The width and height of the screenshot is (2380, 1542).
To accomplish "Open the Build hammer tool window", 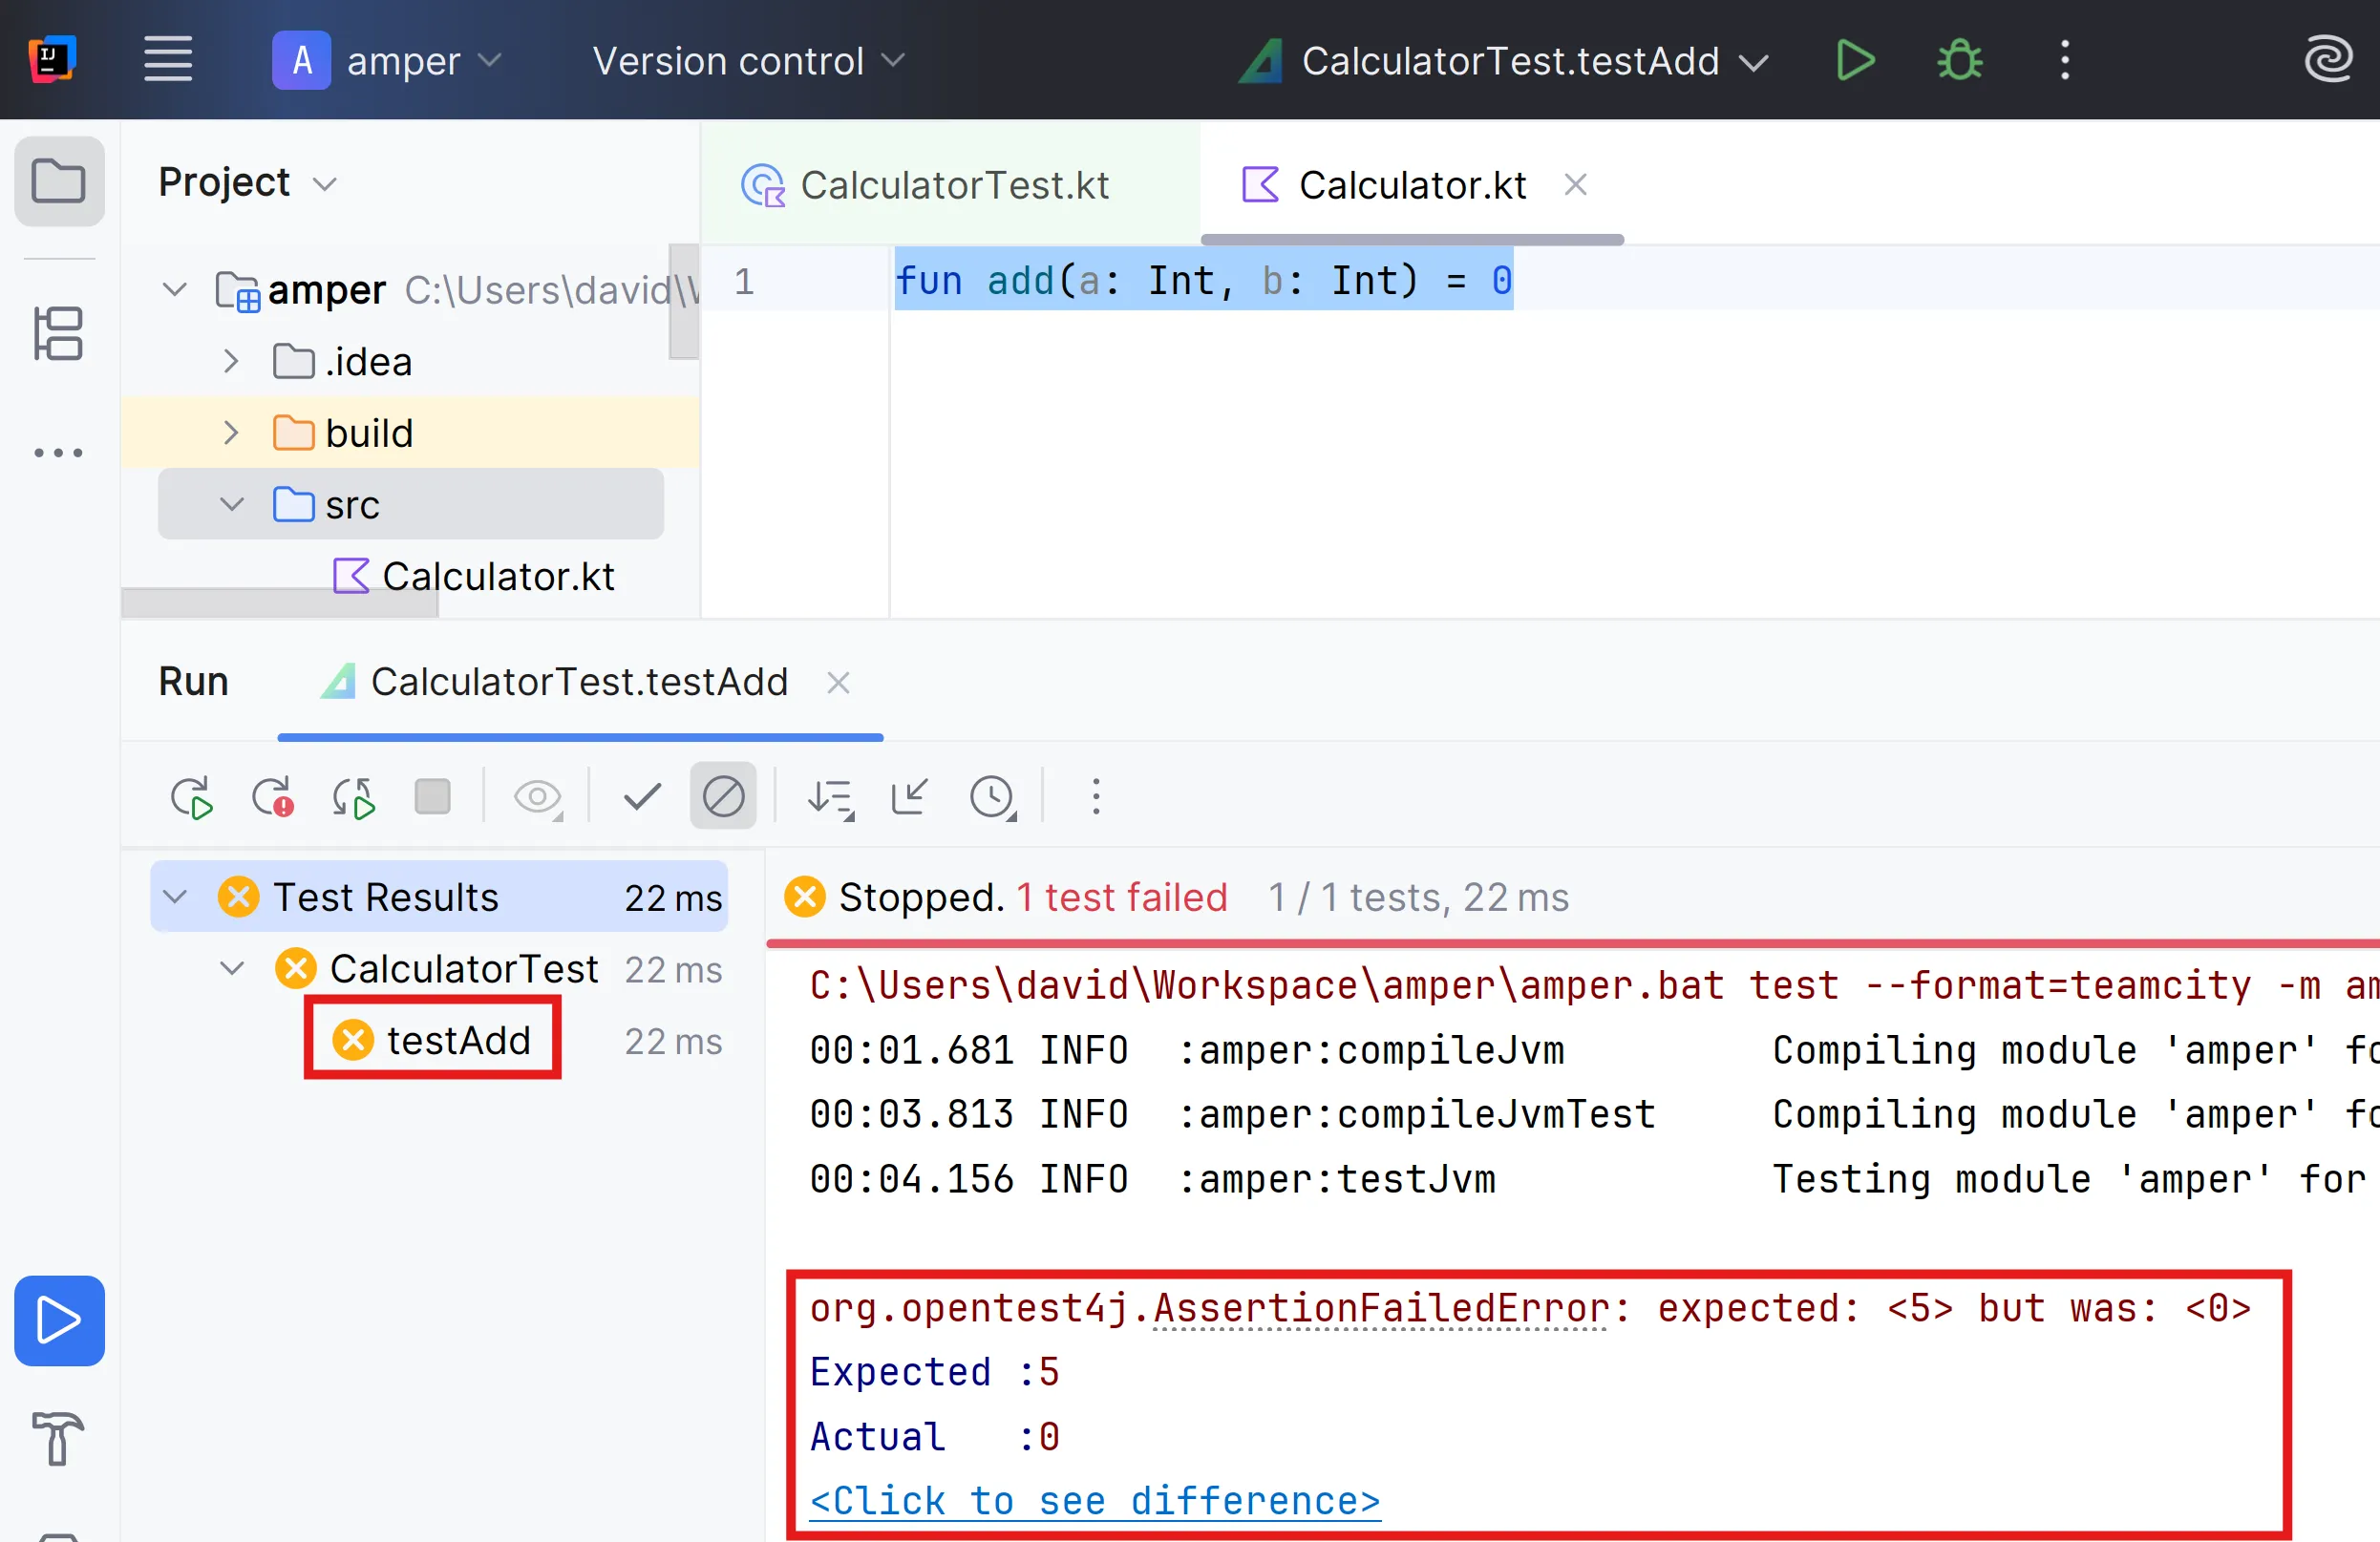I will 58,1437.
